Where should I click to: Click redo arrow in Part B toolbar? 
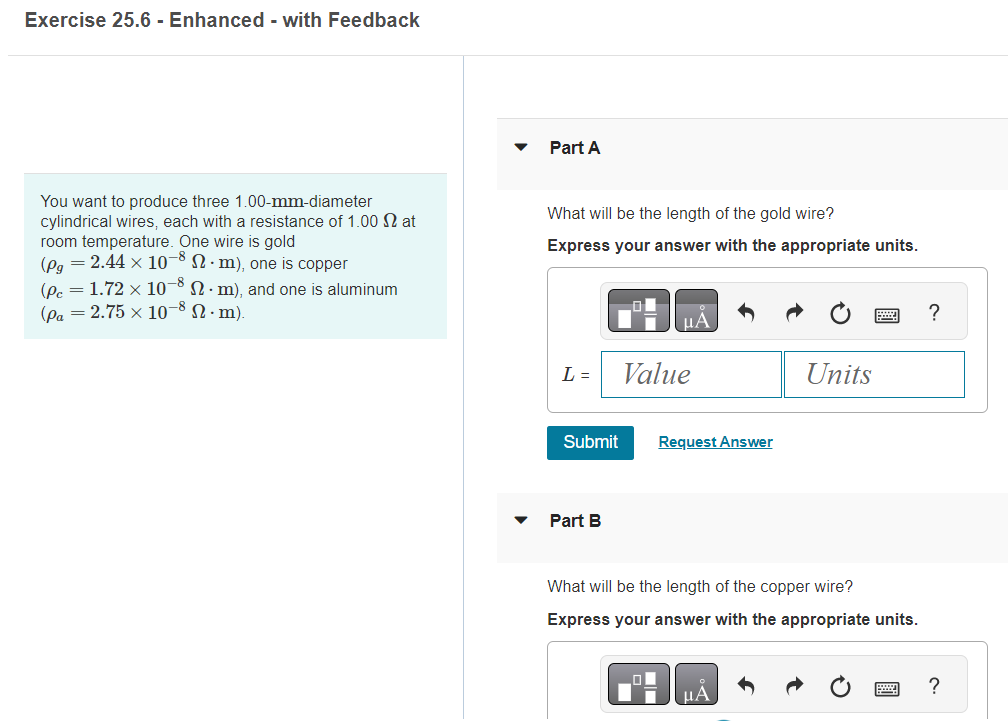(x=795, y=686)
